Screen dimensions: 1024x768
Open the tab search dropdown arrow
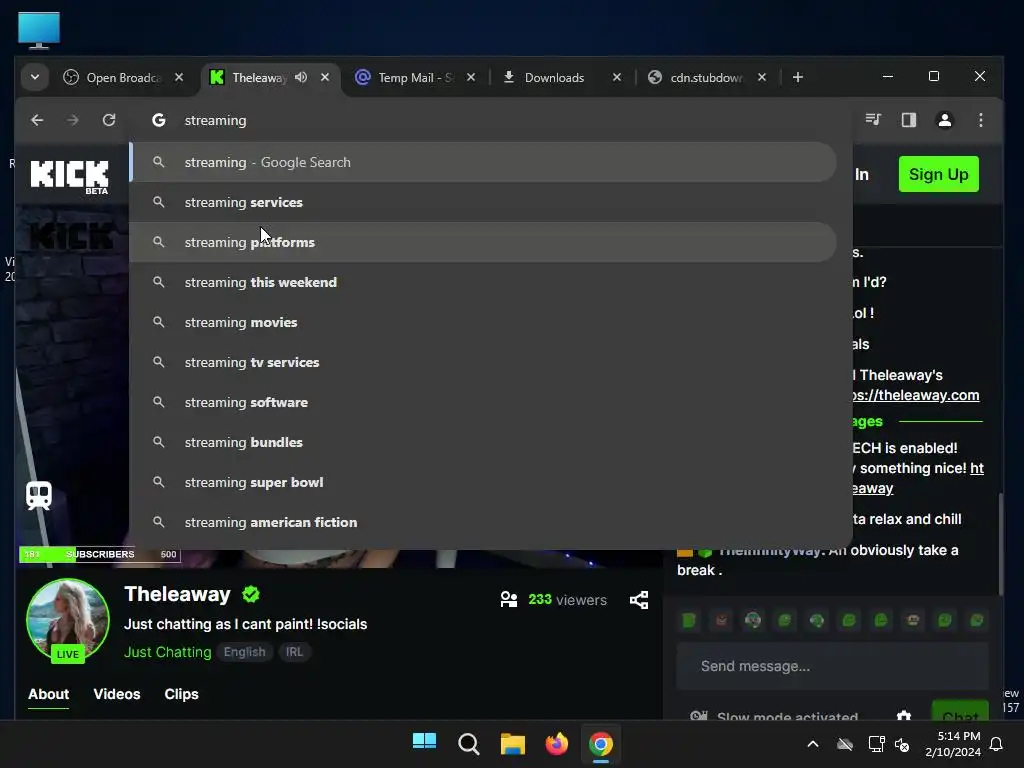click(x=35, y=77)
